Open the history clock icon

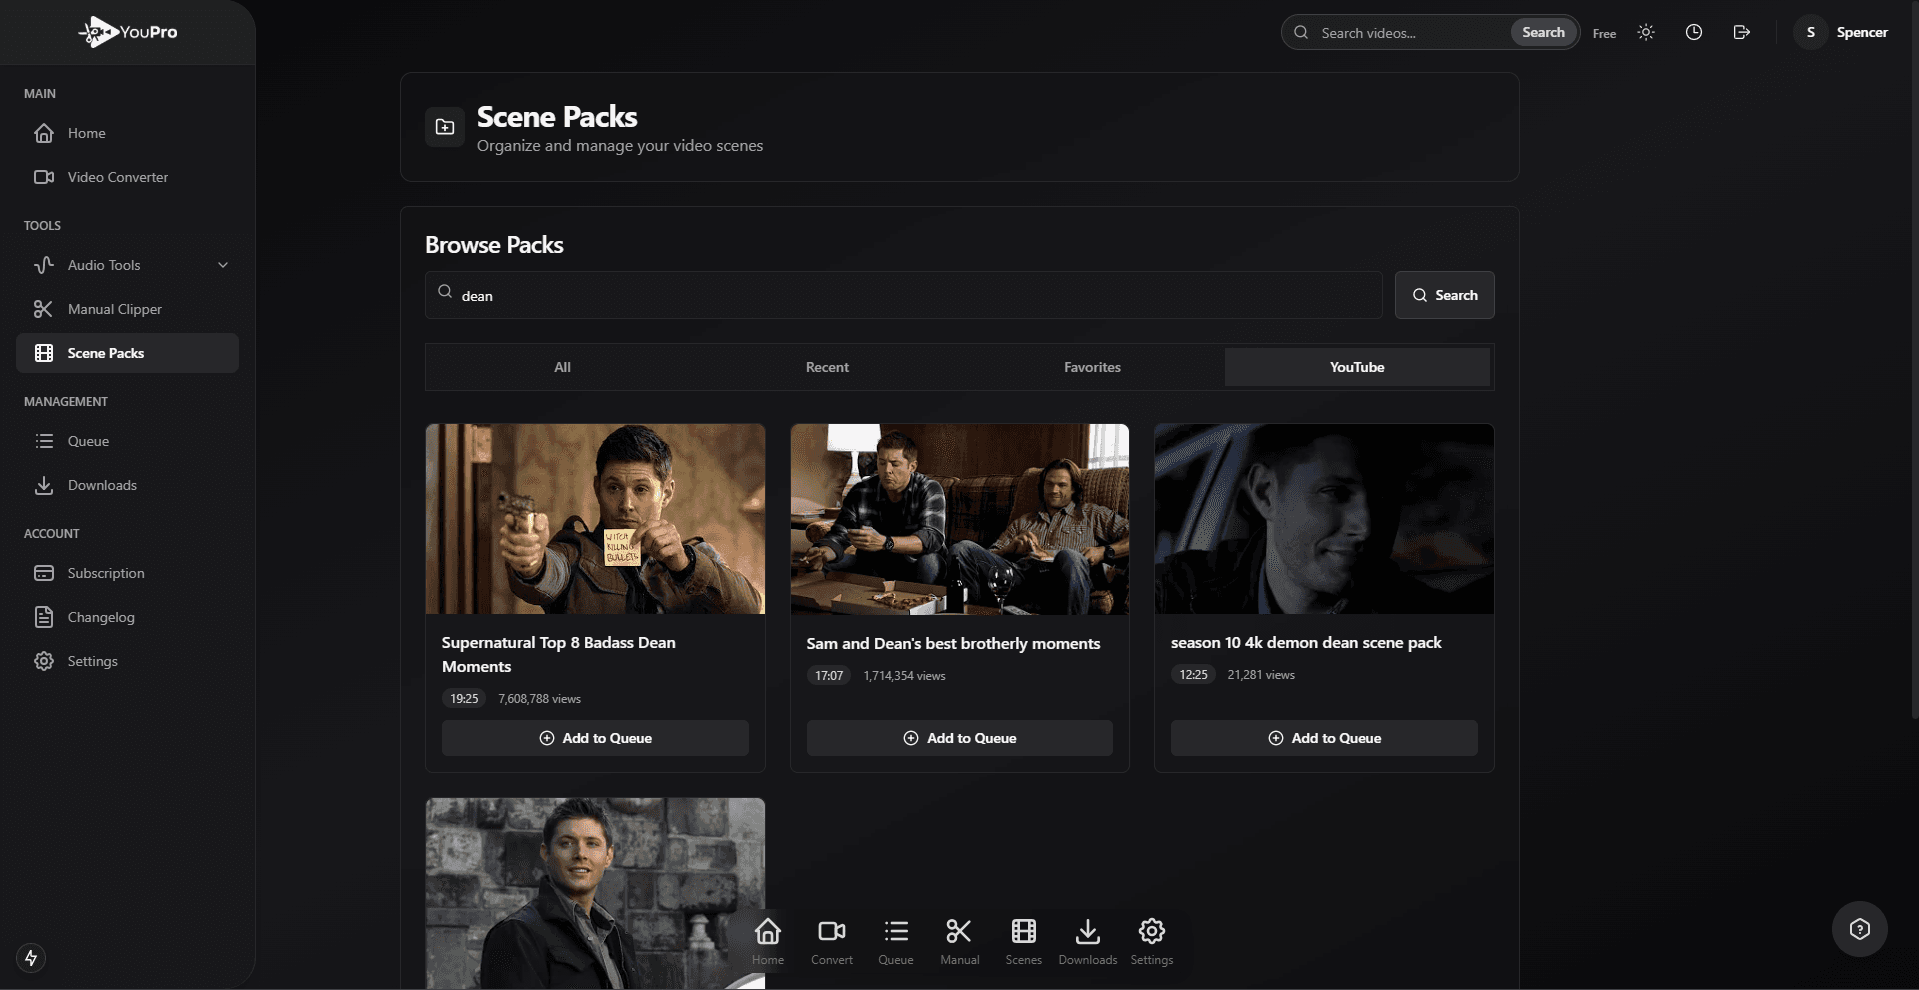[1694, 32]
